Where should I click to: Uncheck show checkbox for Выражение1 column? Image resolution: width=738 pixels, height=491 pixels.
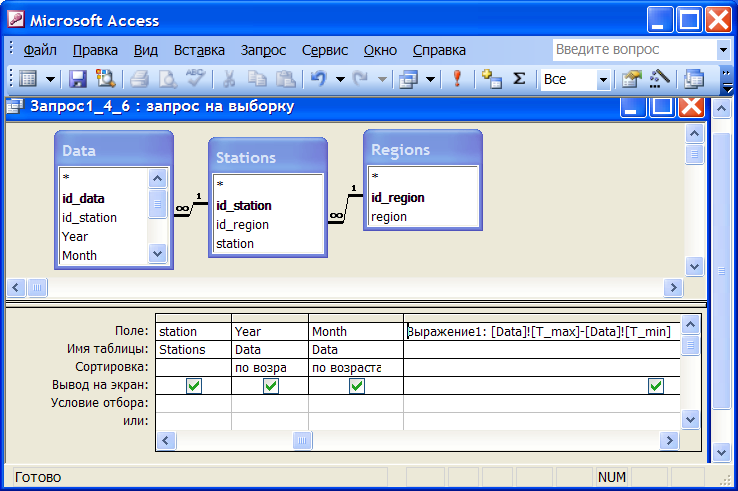[656, 386]
